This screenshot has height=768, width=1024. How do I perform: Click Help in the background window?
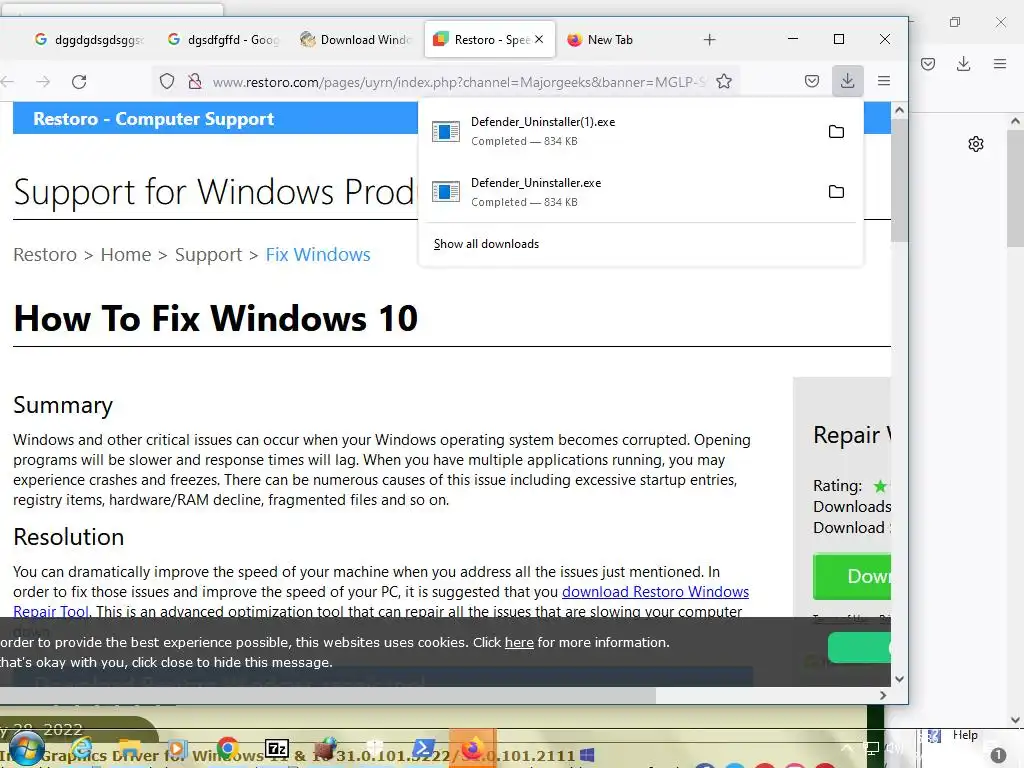965,735
